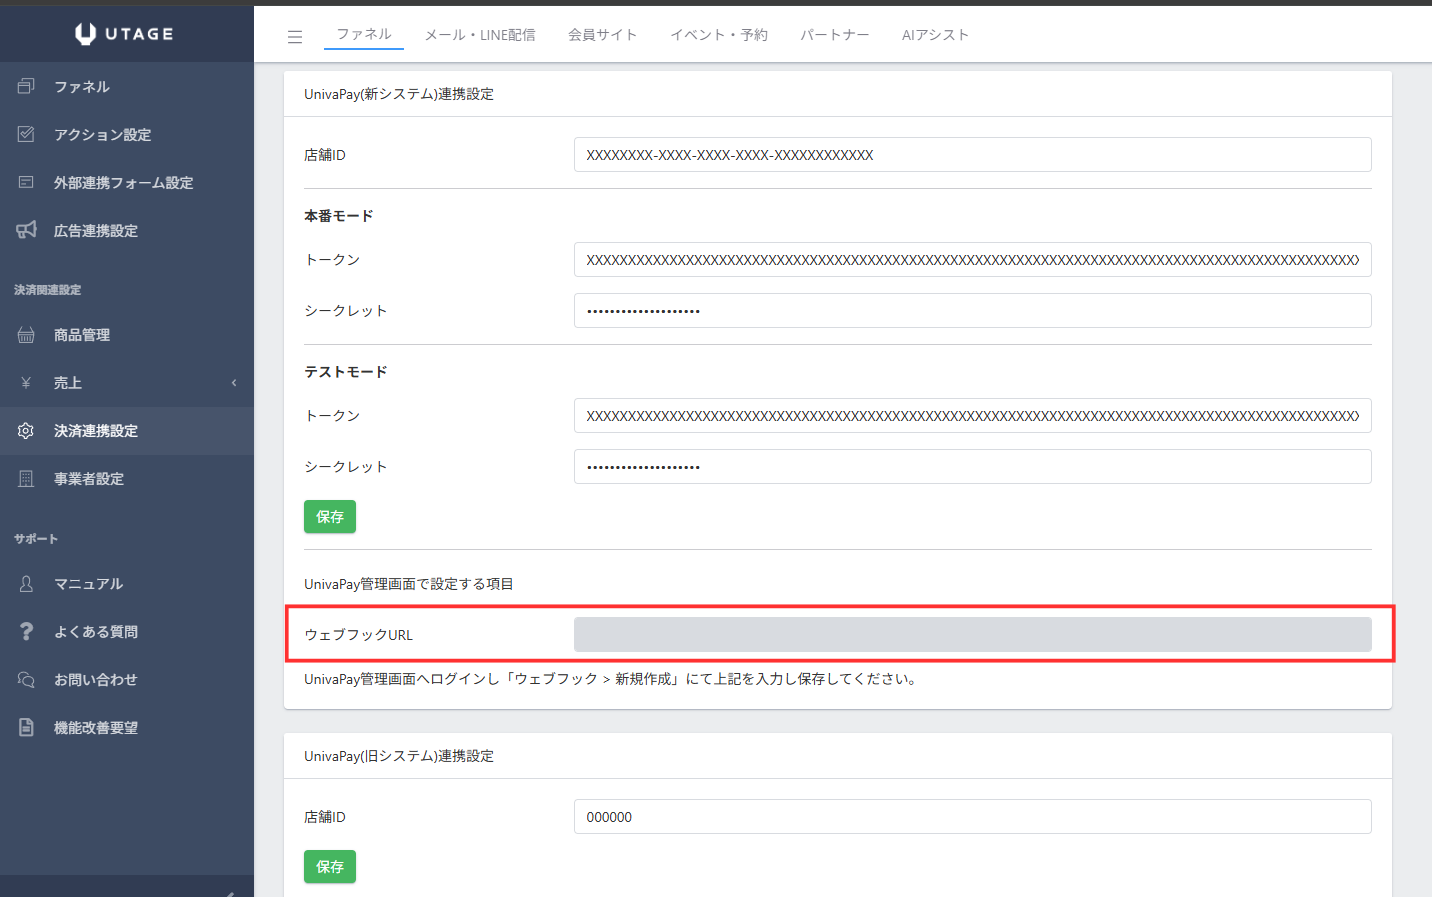
Task: Collapse the sidebar with bottom chevron
Action: click(x=230, y=890)
